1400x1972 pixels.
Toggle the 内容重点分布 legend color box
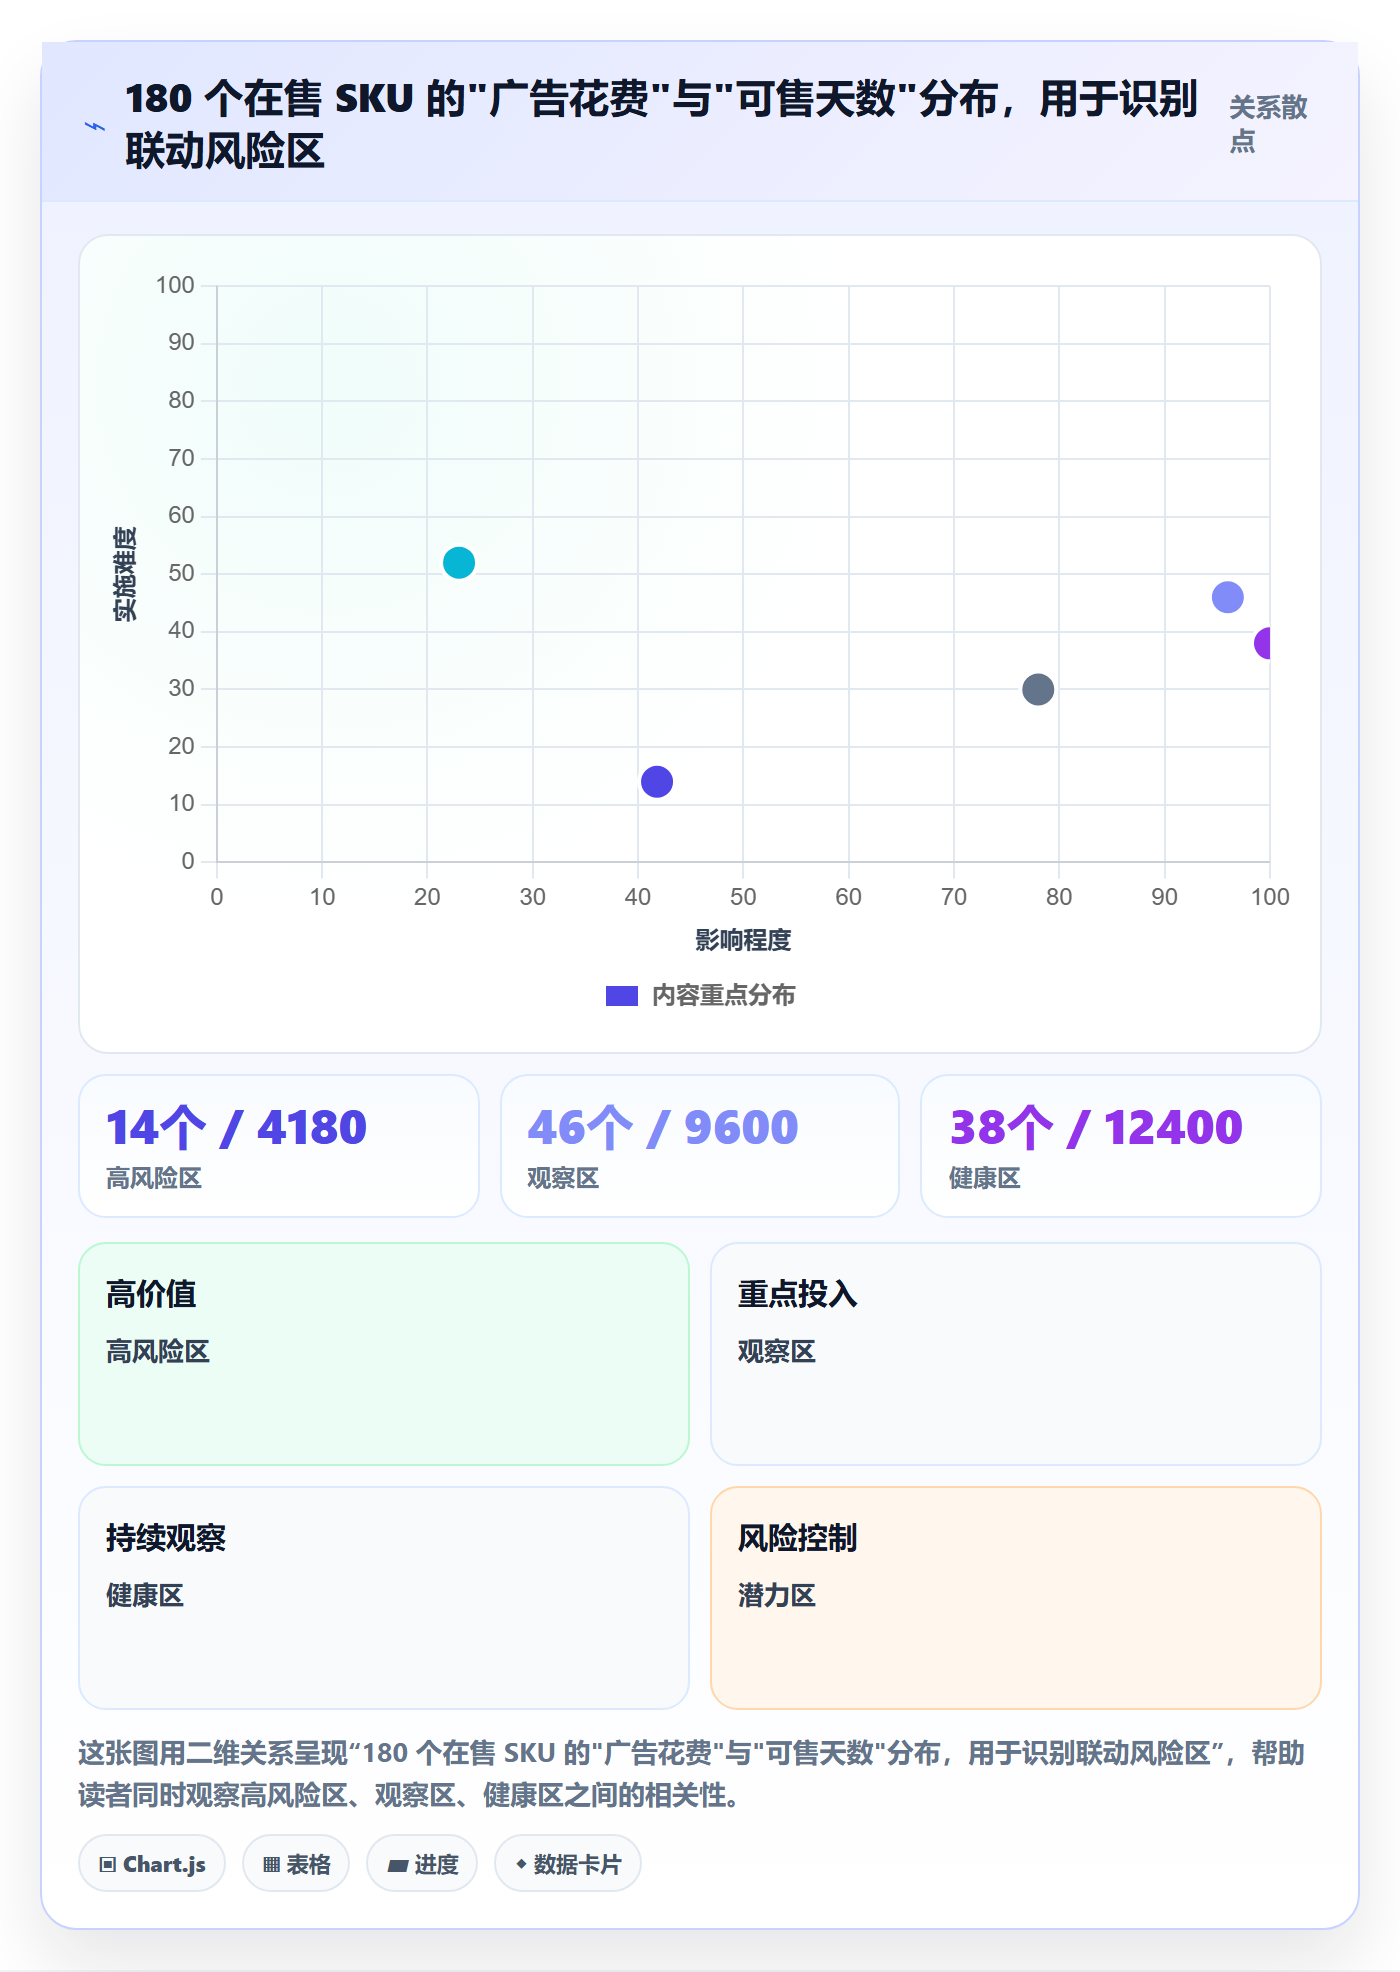[x=622, y=996]
